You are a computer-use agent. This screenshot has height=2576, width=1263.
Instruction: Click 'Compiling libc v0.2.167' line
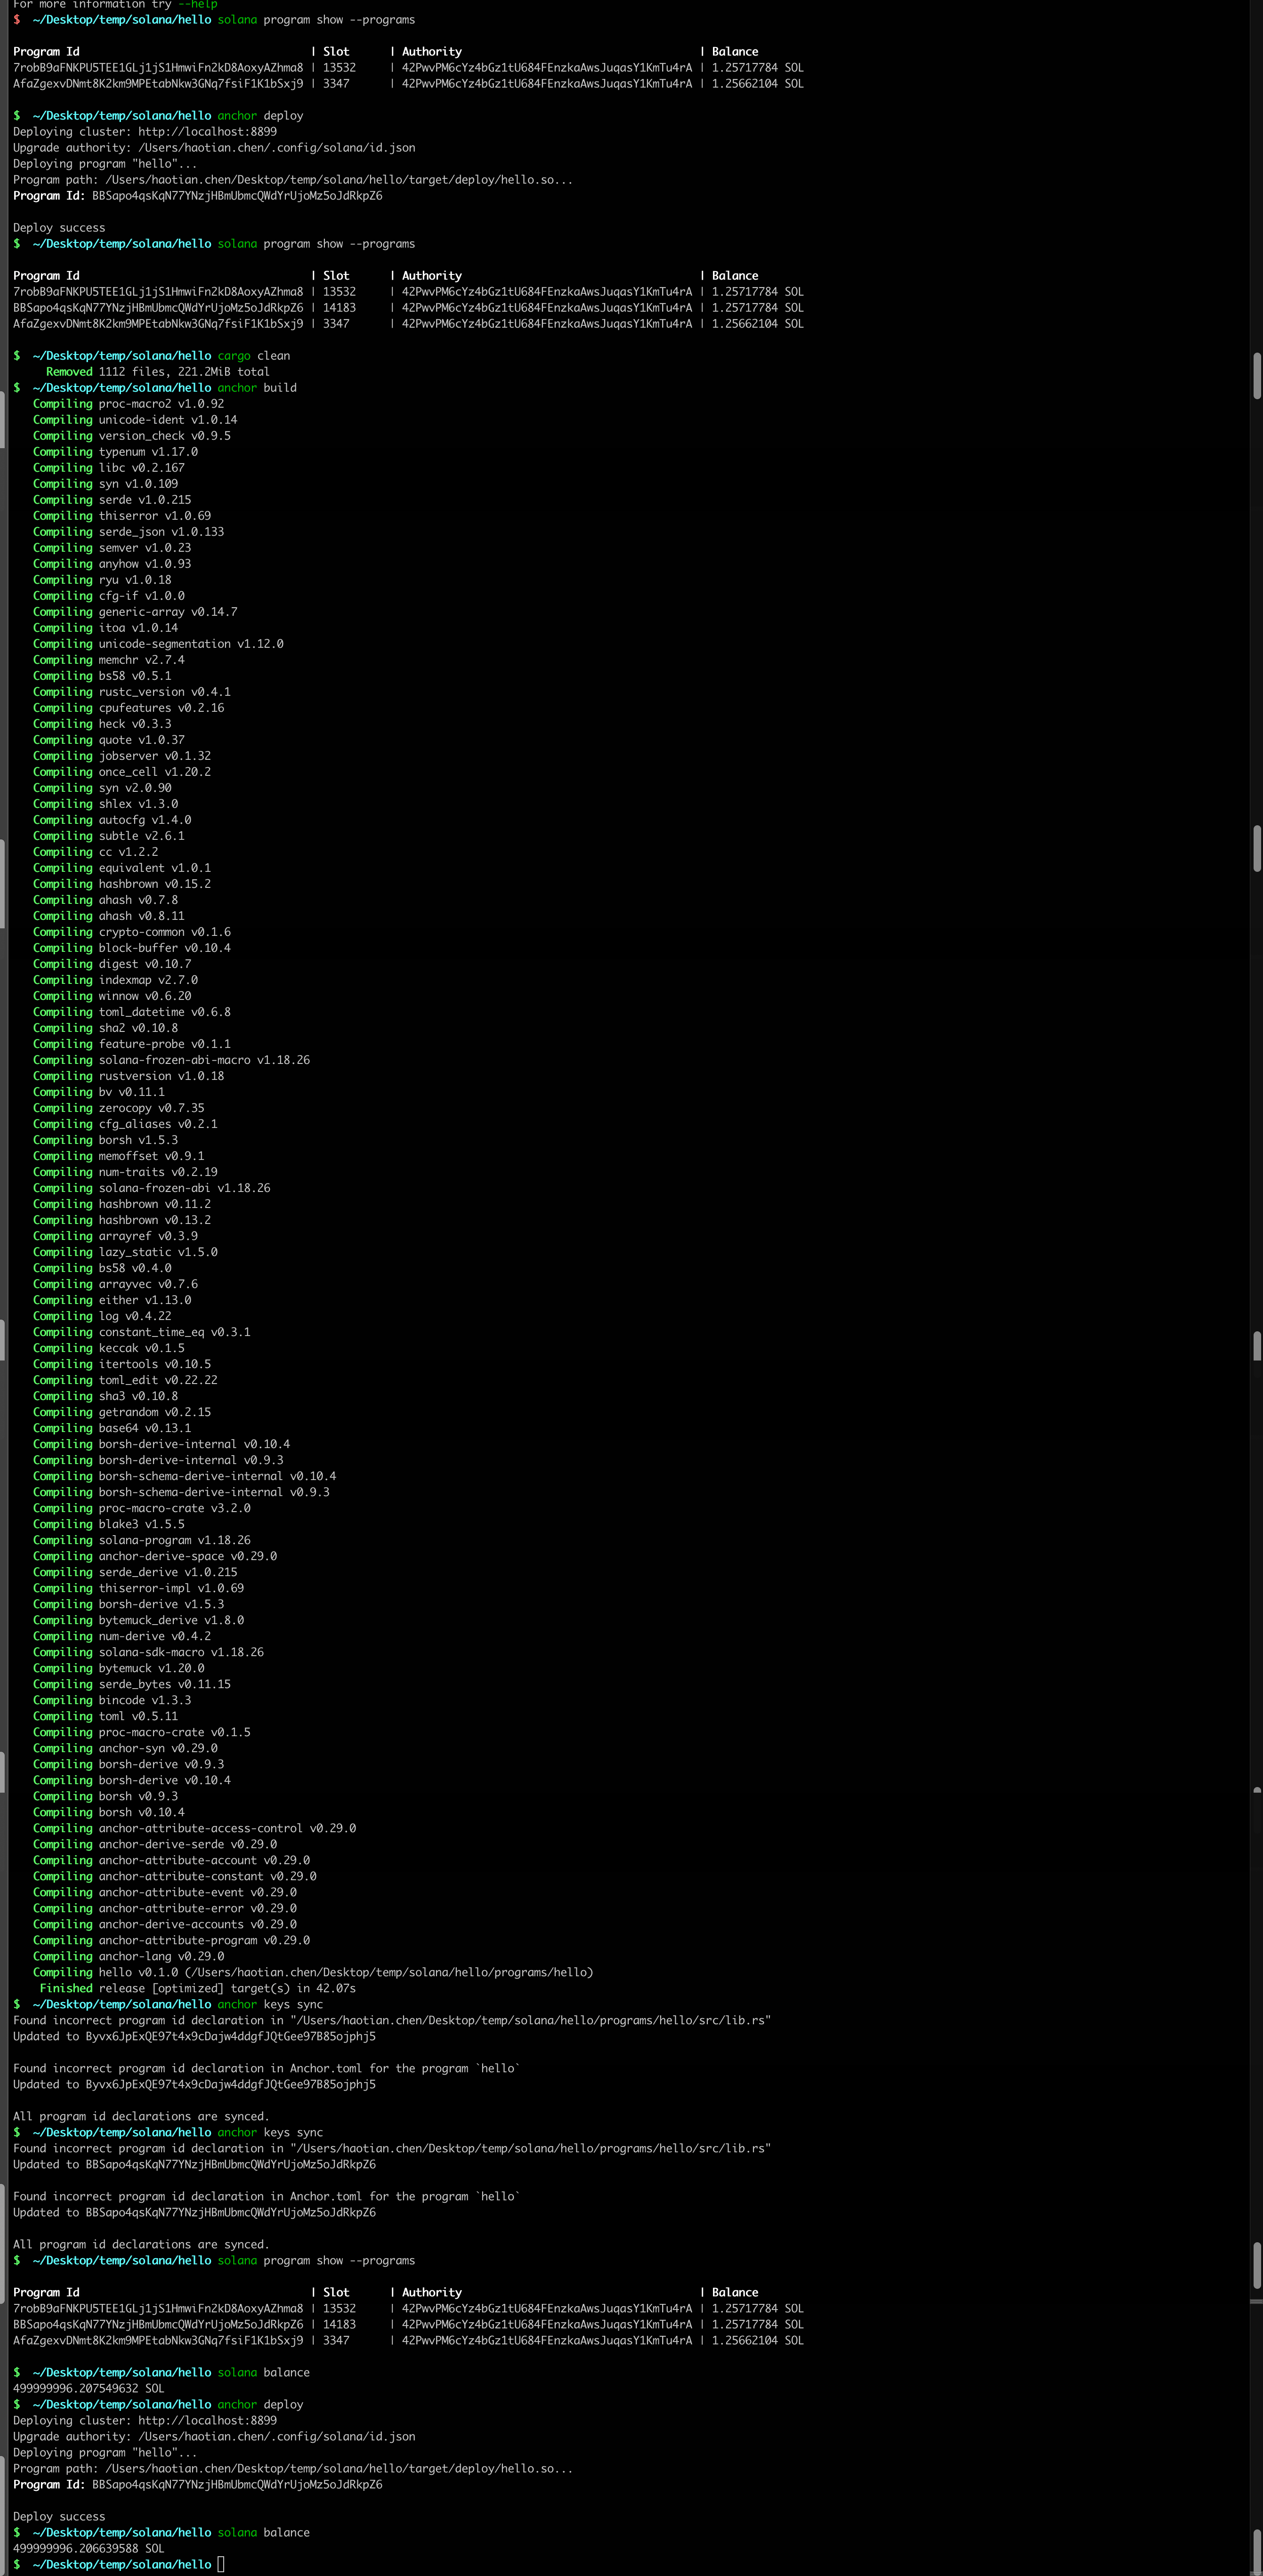tap(108, 468)
